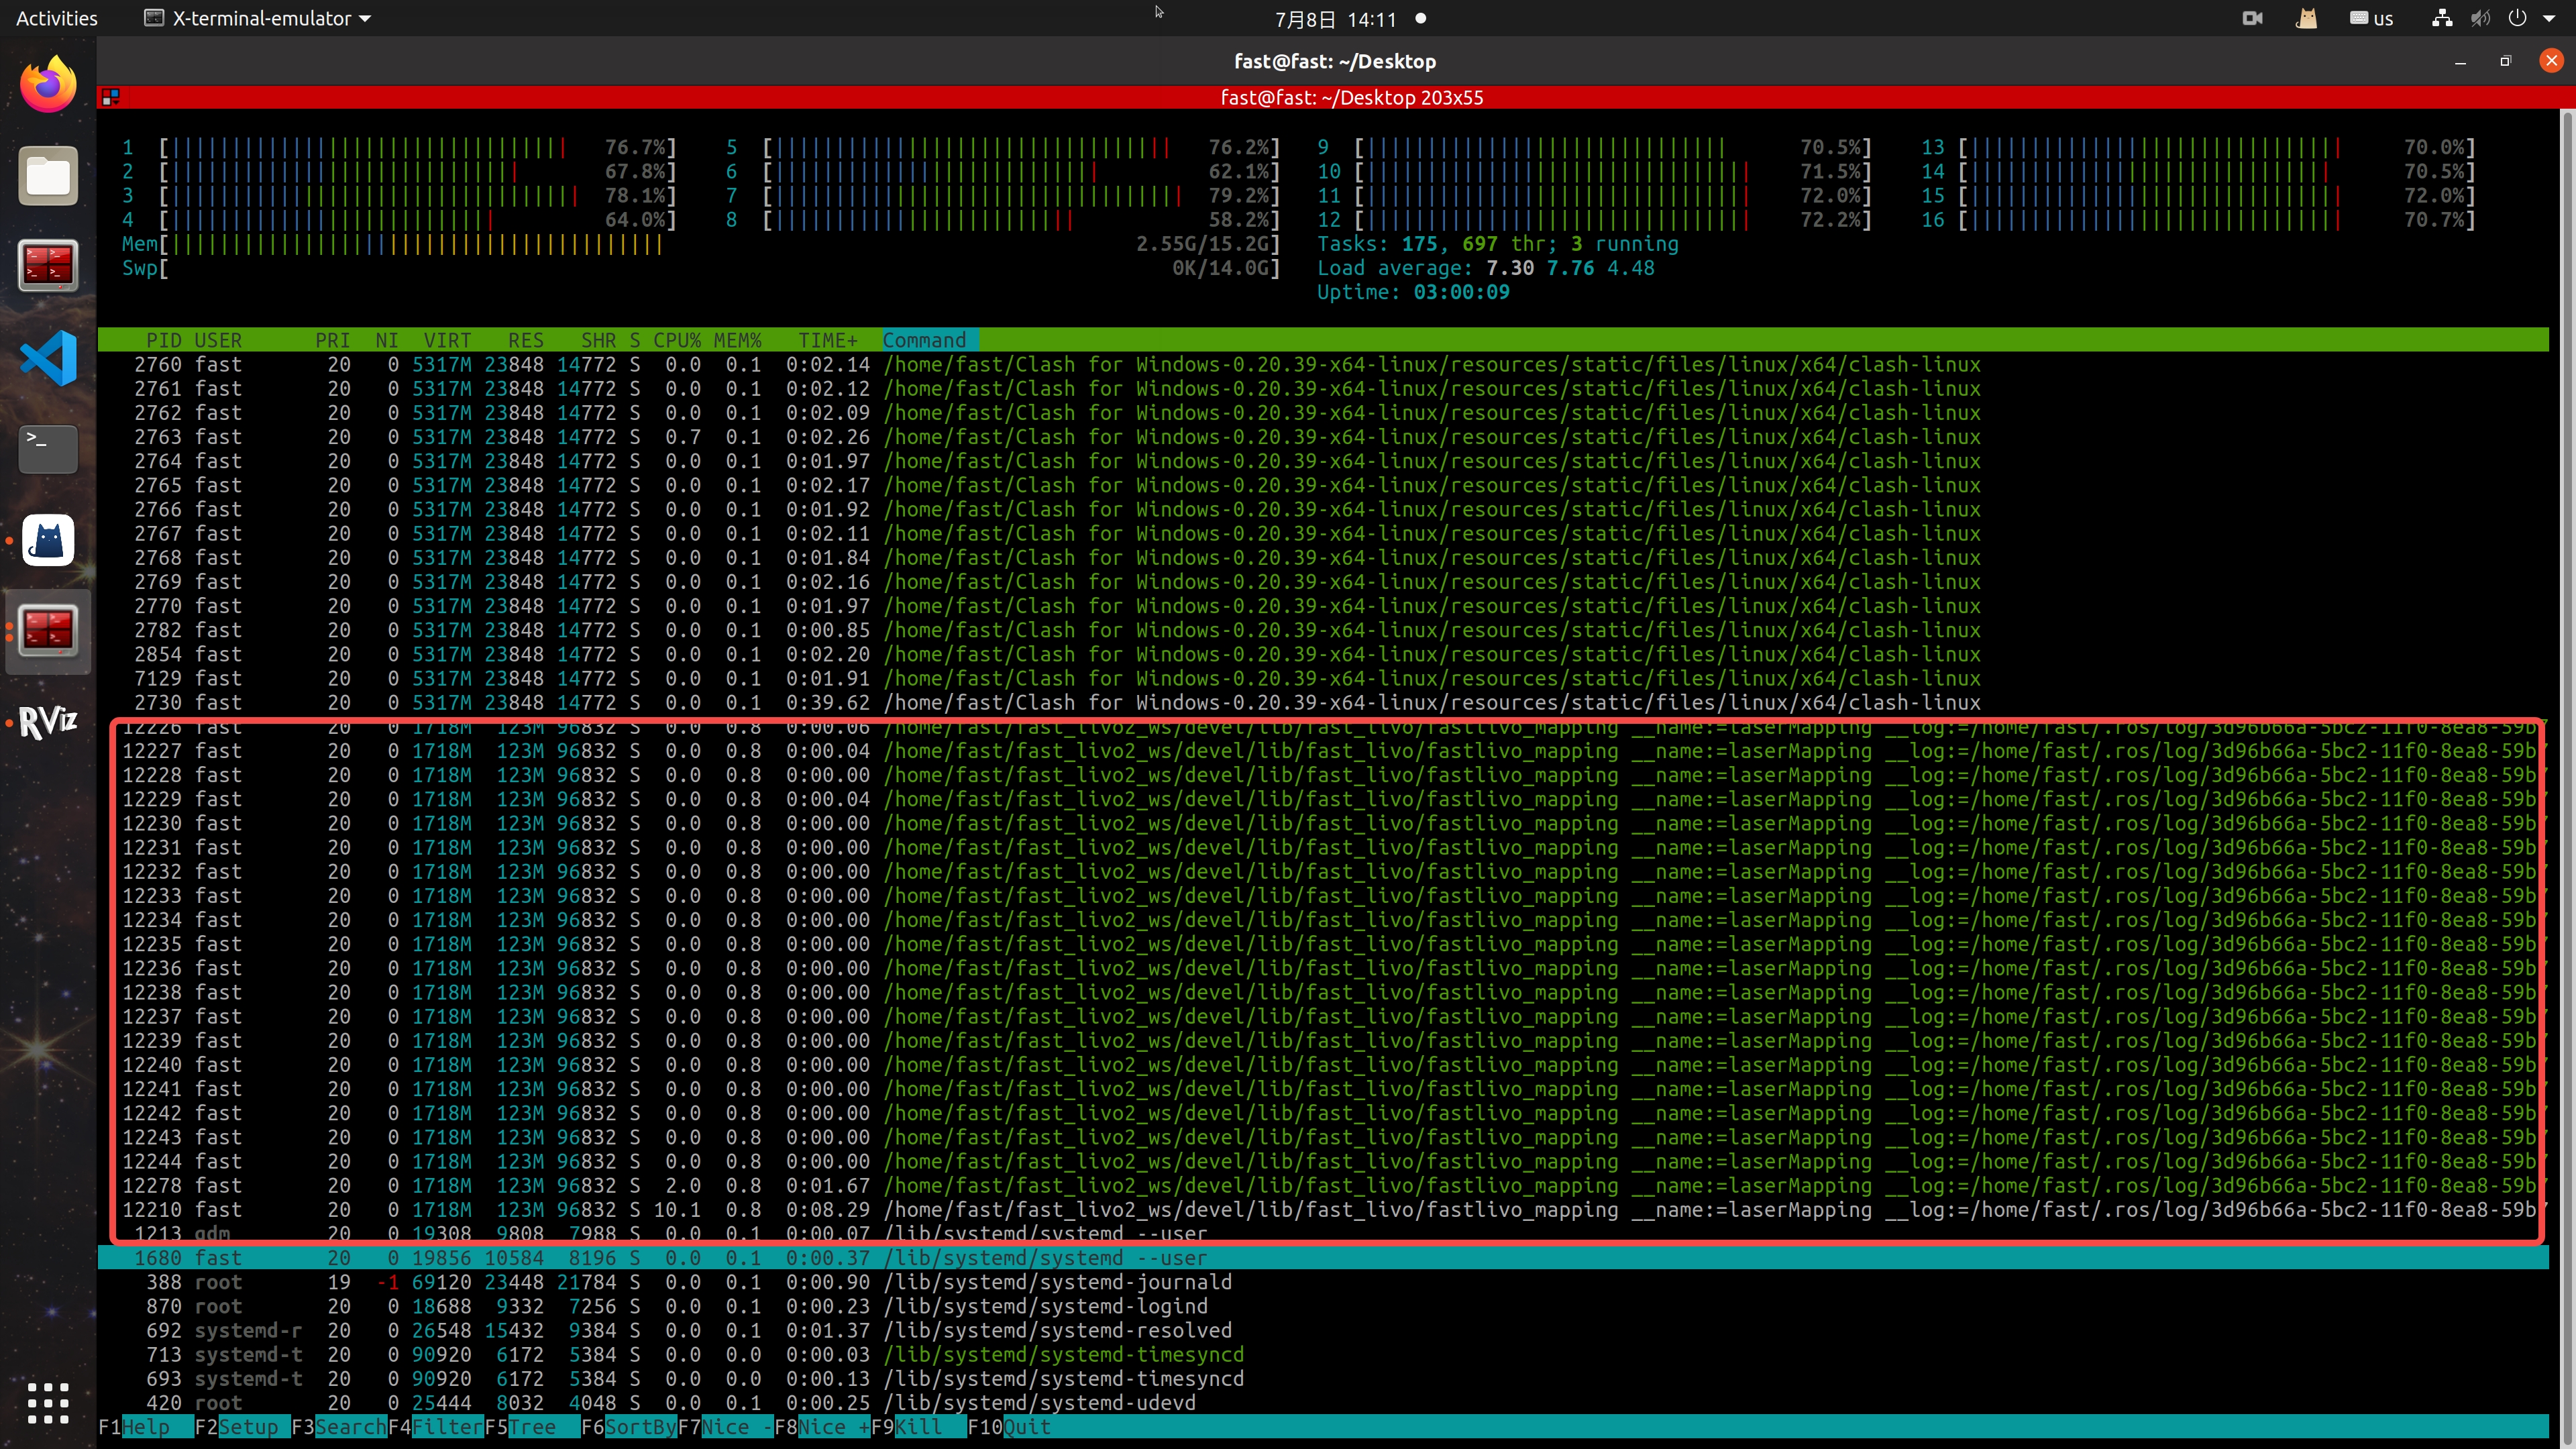The height and width of the screenshot is (1449, 2576).
Task: Sort by the RES column header
Action: [525, 340]
